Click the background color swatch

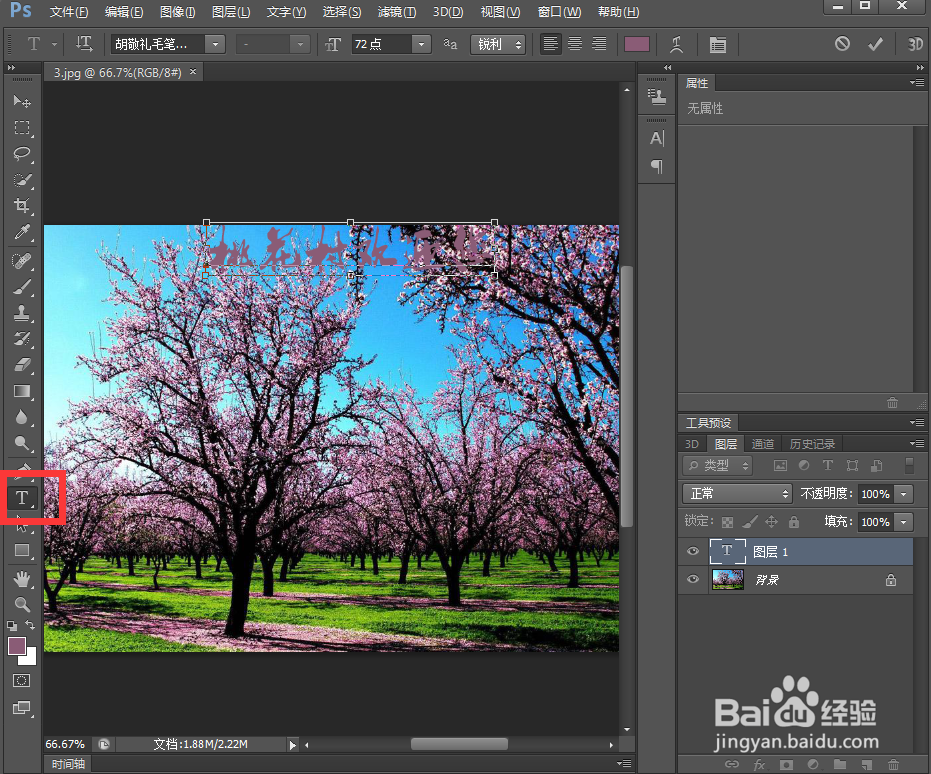tap(30, 659)
